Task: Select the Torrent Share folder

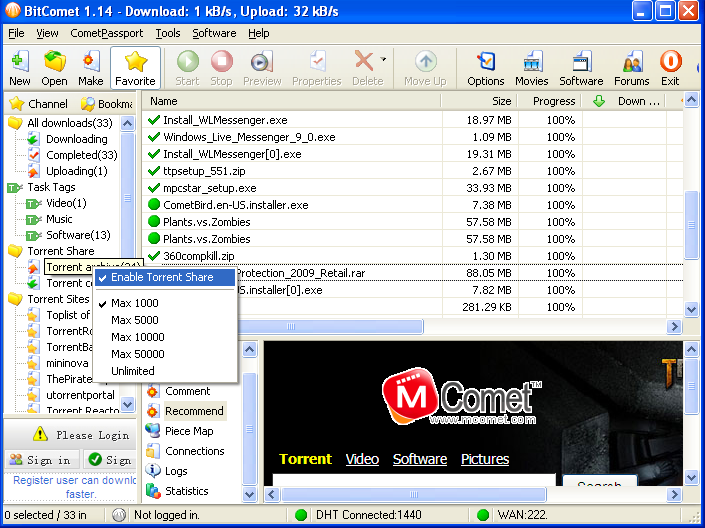Action: [x=61, y=251]
